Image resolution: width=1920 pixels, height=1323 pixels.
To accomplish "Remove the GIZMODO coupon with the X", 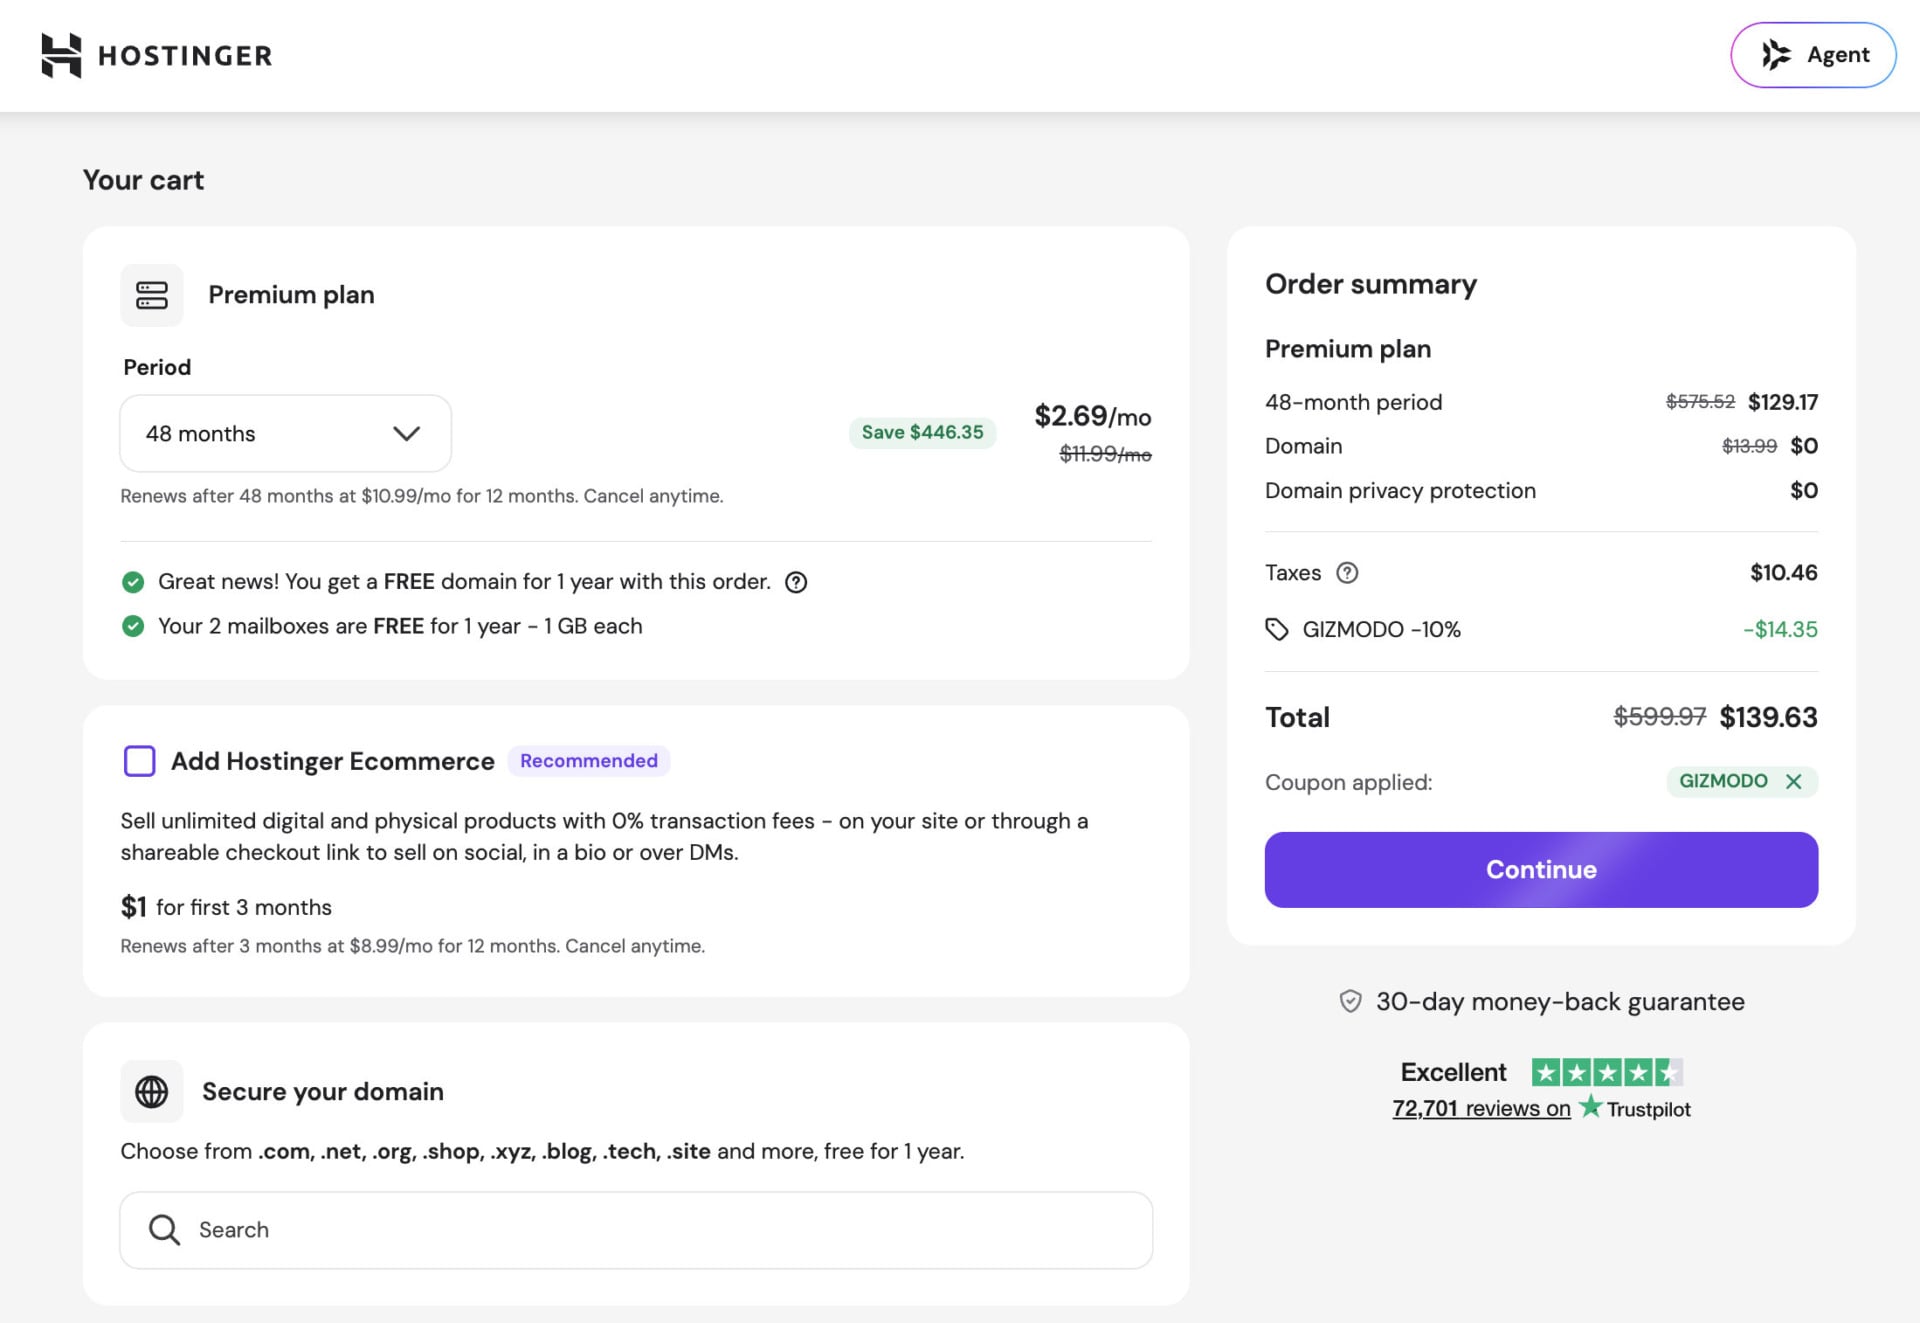I will pos(1794,781).
